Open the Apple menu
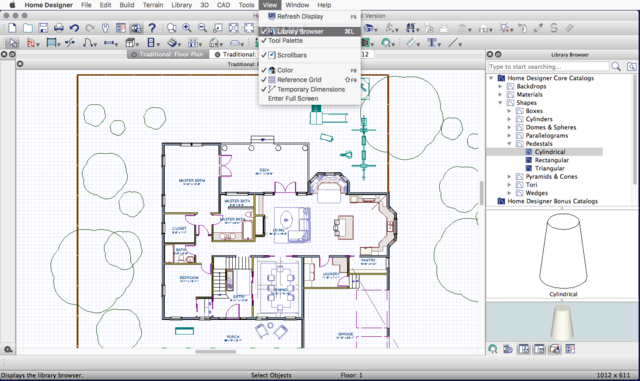 click(x=12, y=5)
